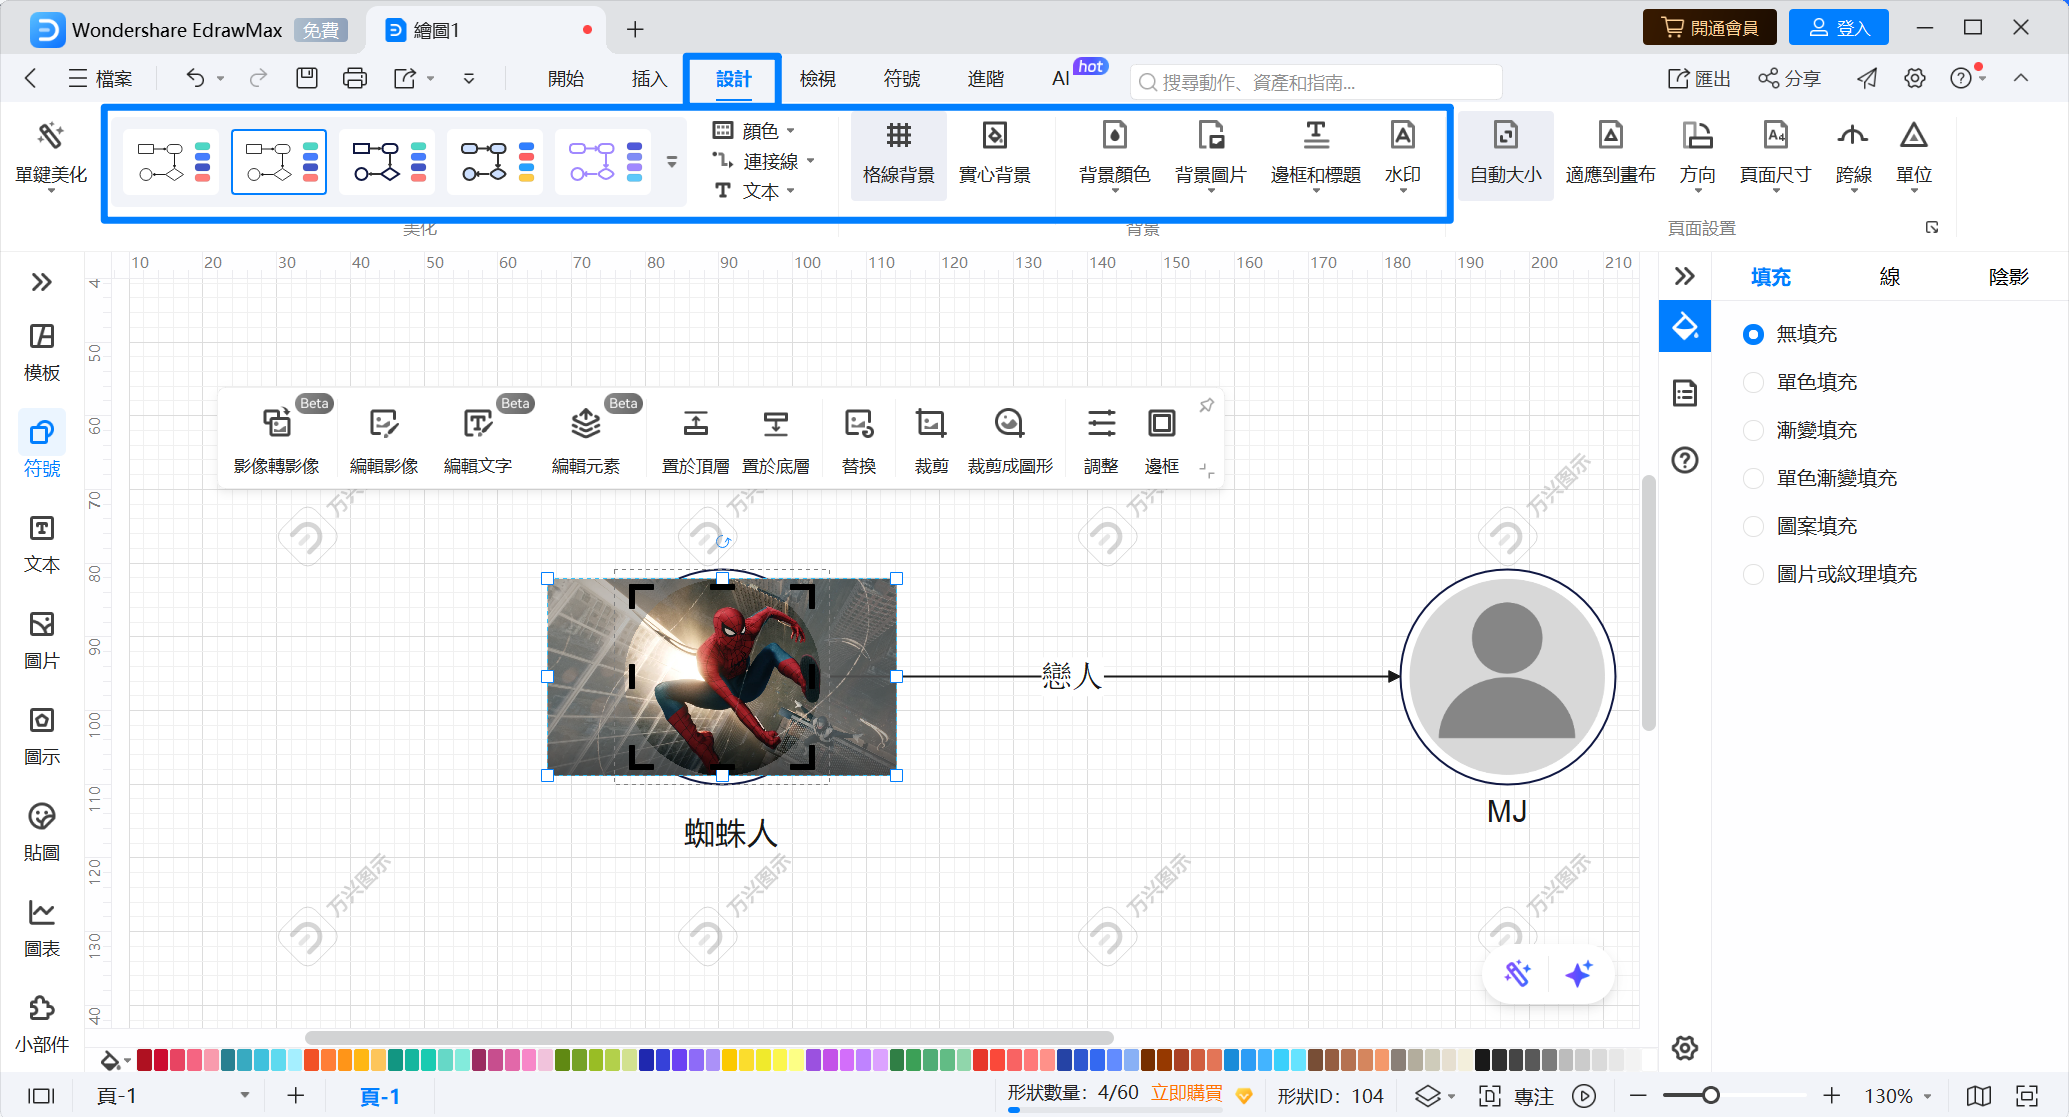
Task: Select the 單色填充 solid fill radio button
Action: tap(1753, 382)
